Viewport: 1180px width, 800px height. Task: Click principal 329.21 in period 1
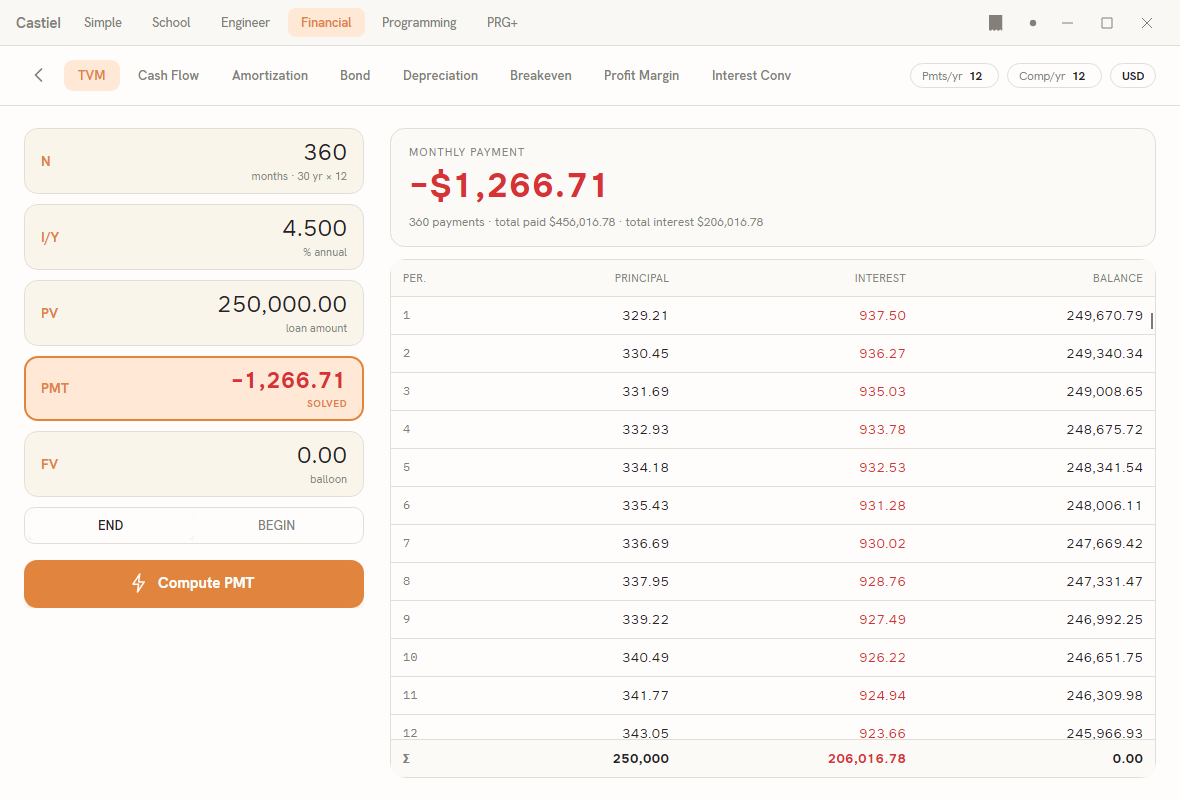pyautogui.click(x=645, y=315)
